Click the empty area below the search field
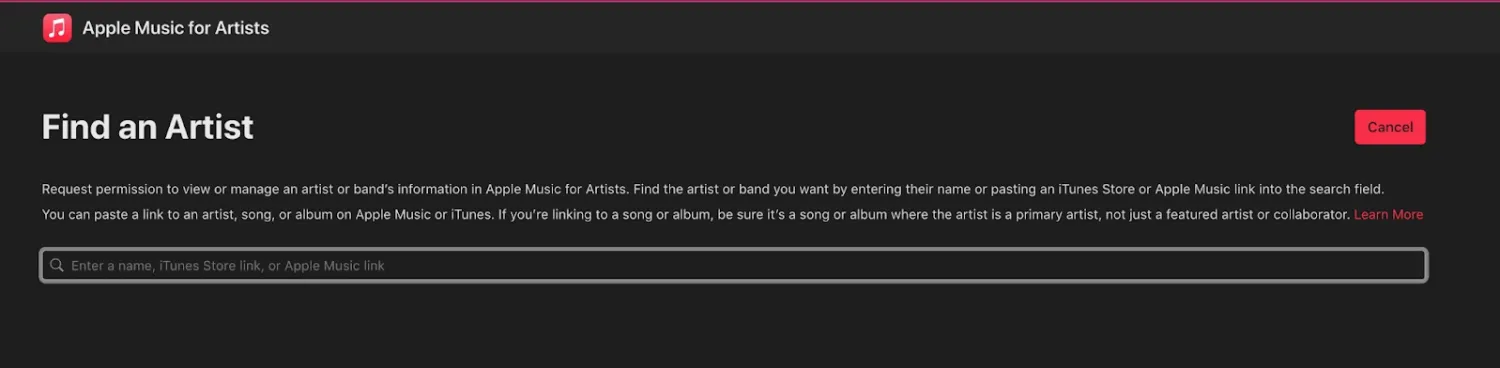 tap(733, 325)
